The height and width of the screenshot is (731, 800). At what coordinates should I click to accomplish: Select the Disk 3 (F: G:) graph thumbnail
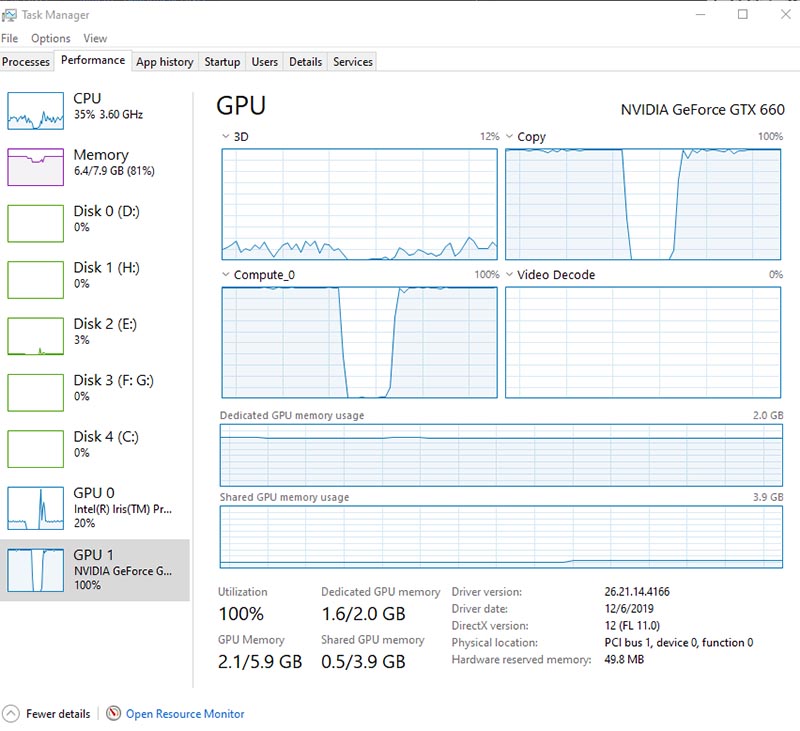coord(36,392)
